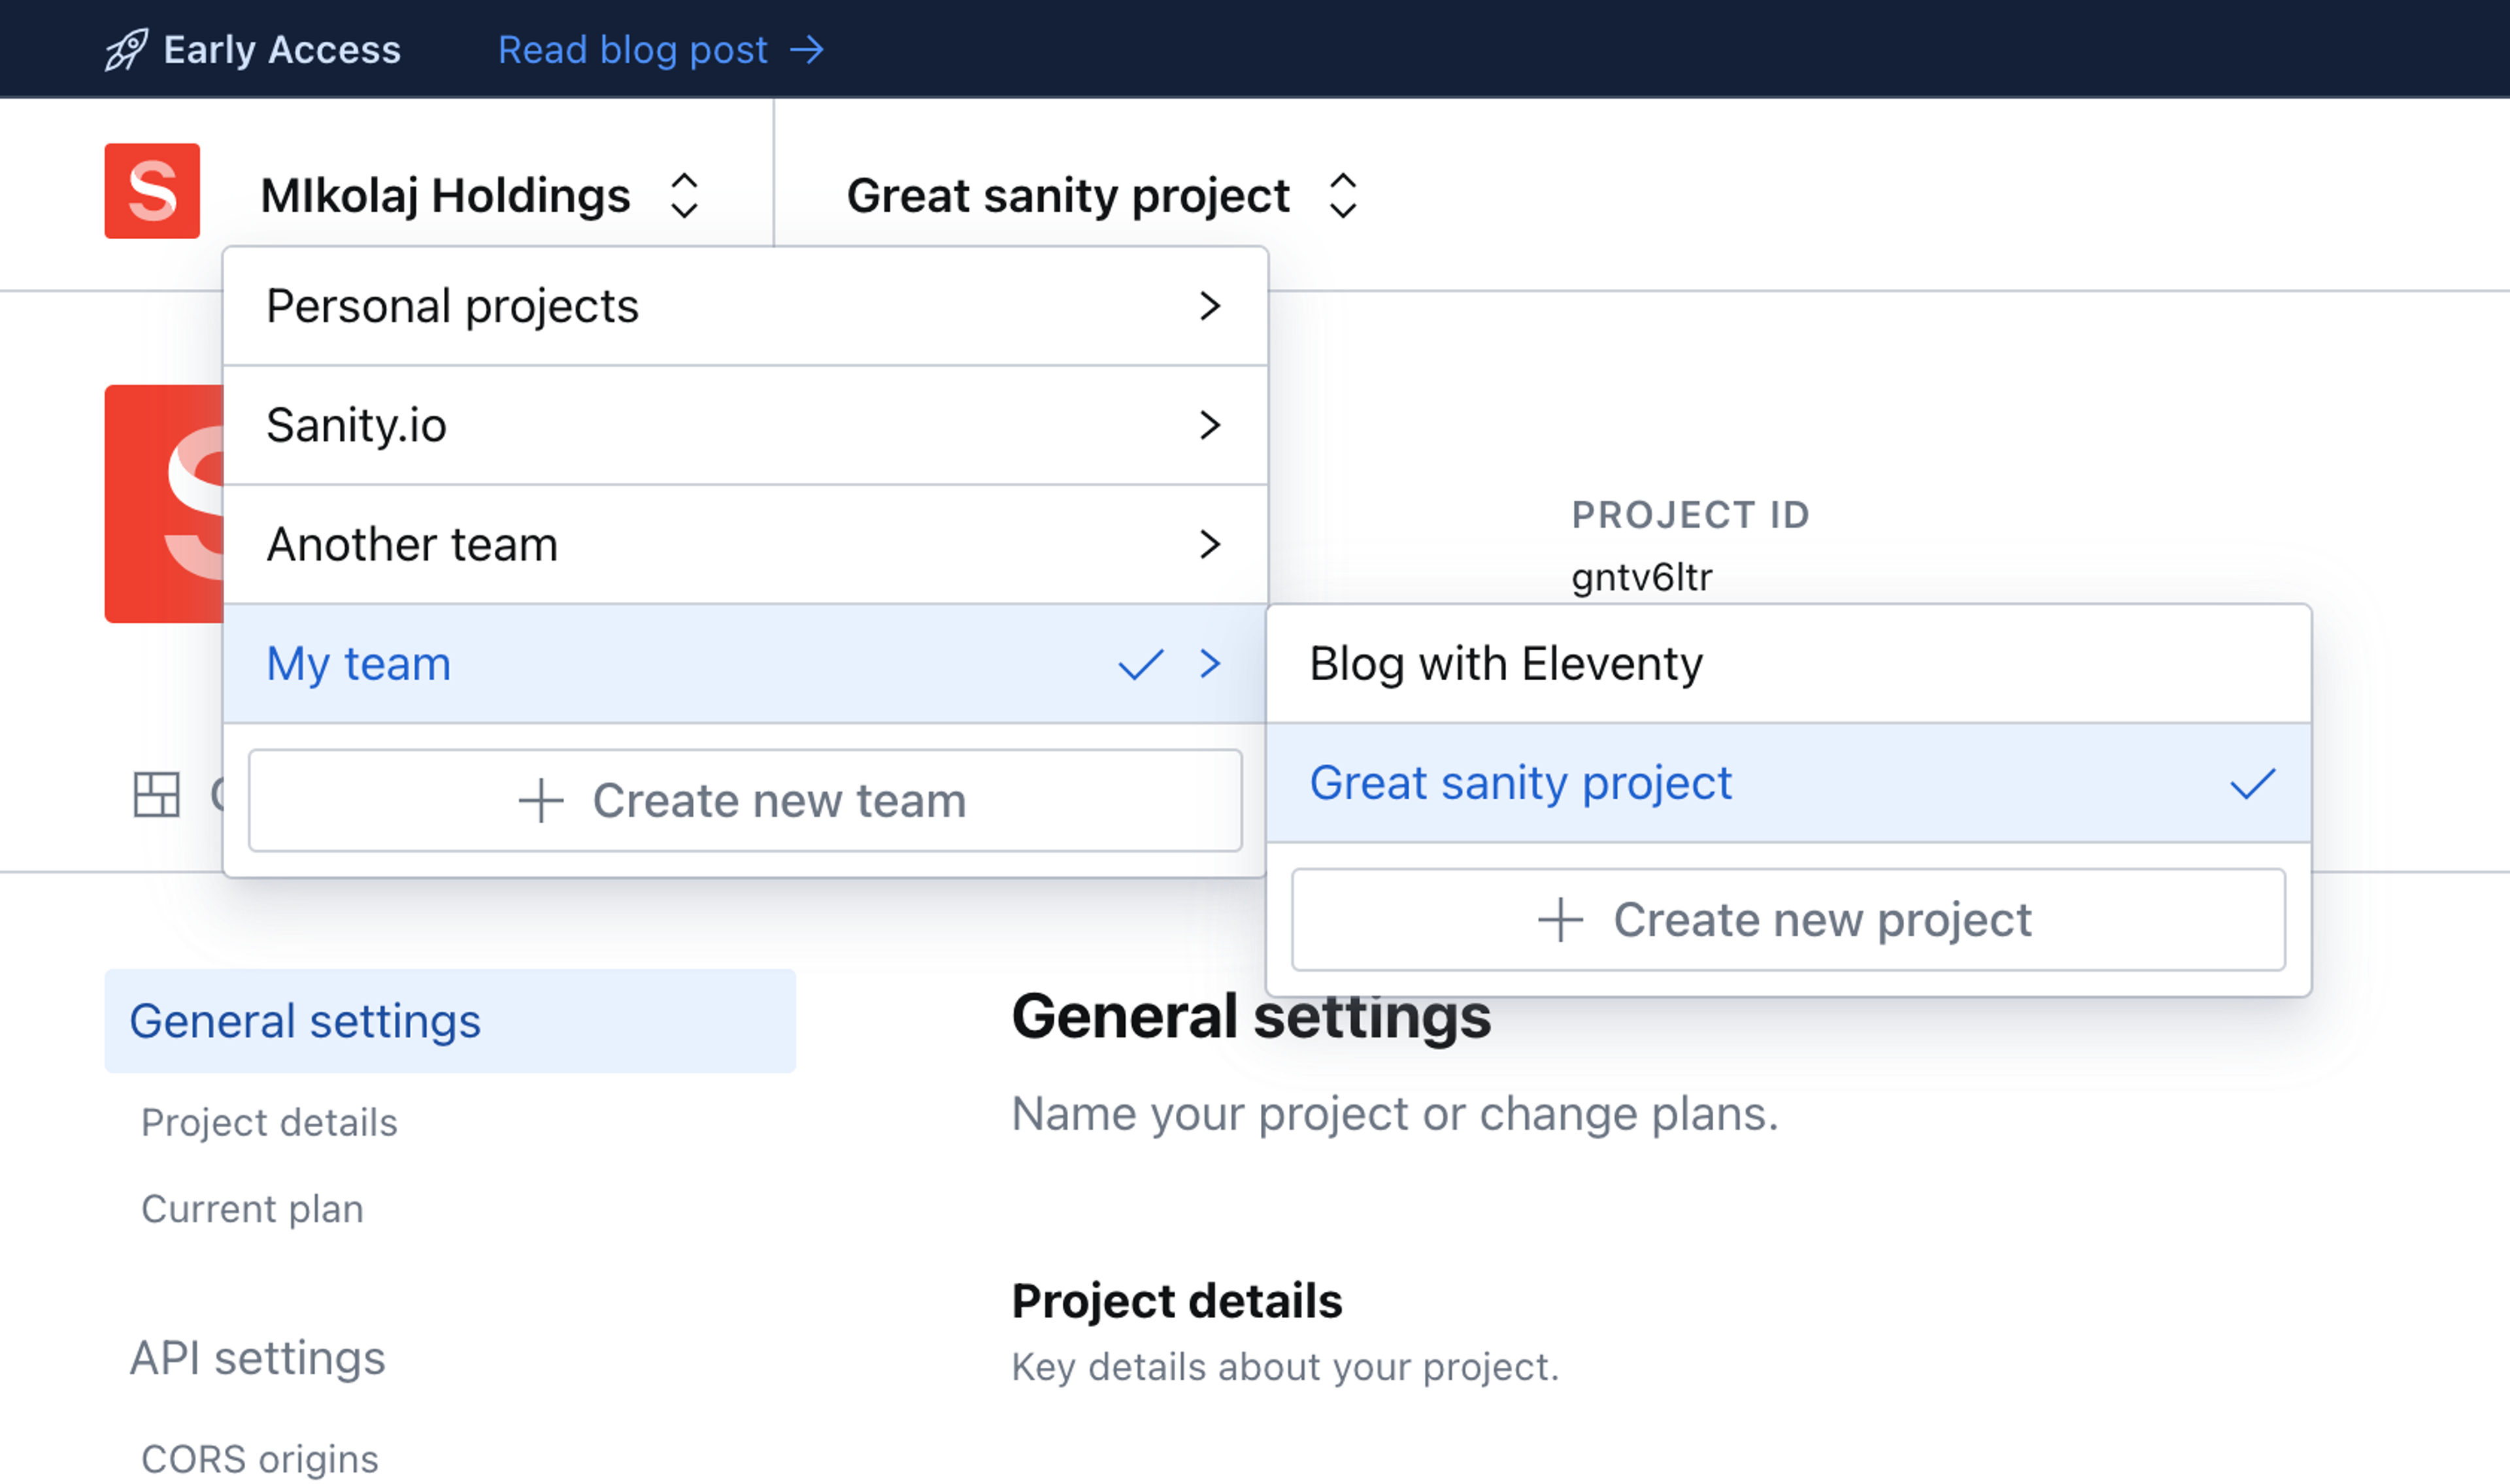Viewport: 2510px width, 1484px height.
Task: Click the checkmark beside Great sanity project
Action: [x=2252, y=783]
